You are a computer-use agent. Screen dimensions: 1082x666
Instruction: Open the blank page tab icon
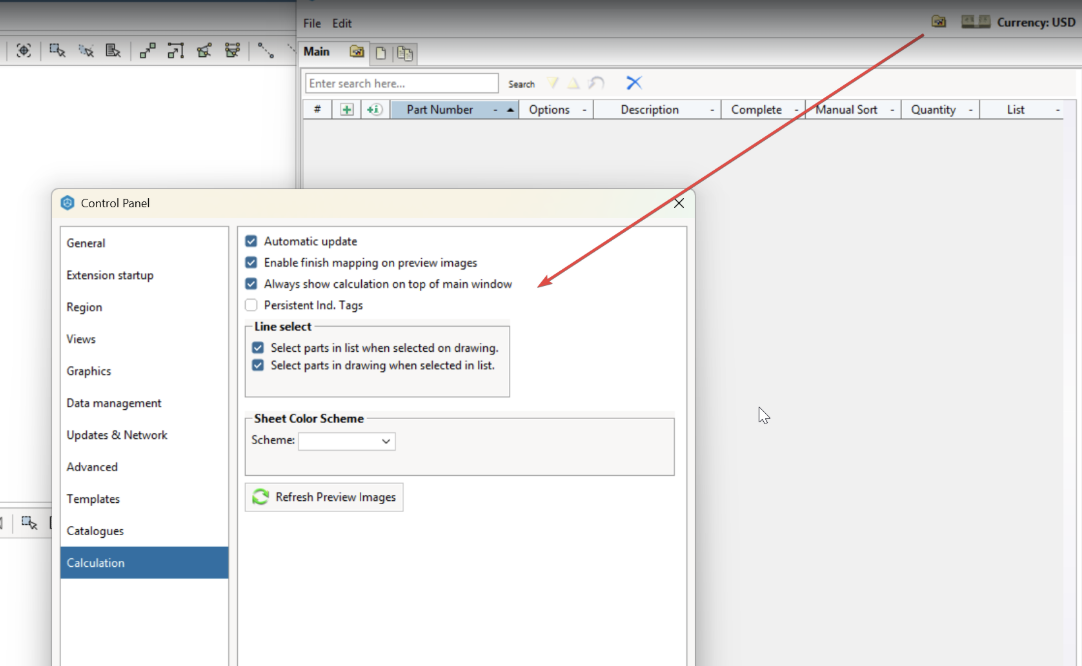pos(380,53)
